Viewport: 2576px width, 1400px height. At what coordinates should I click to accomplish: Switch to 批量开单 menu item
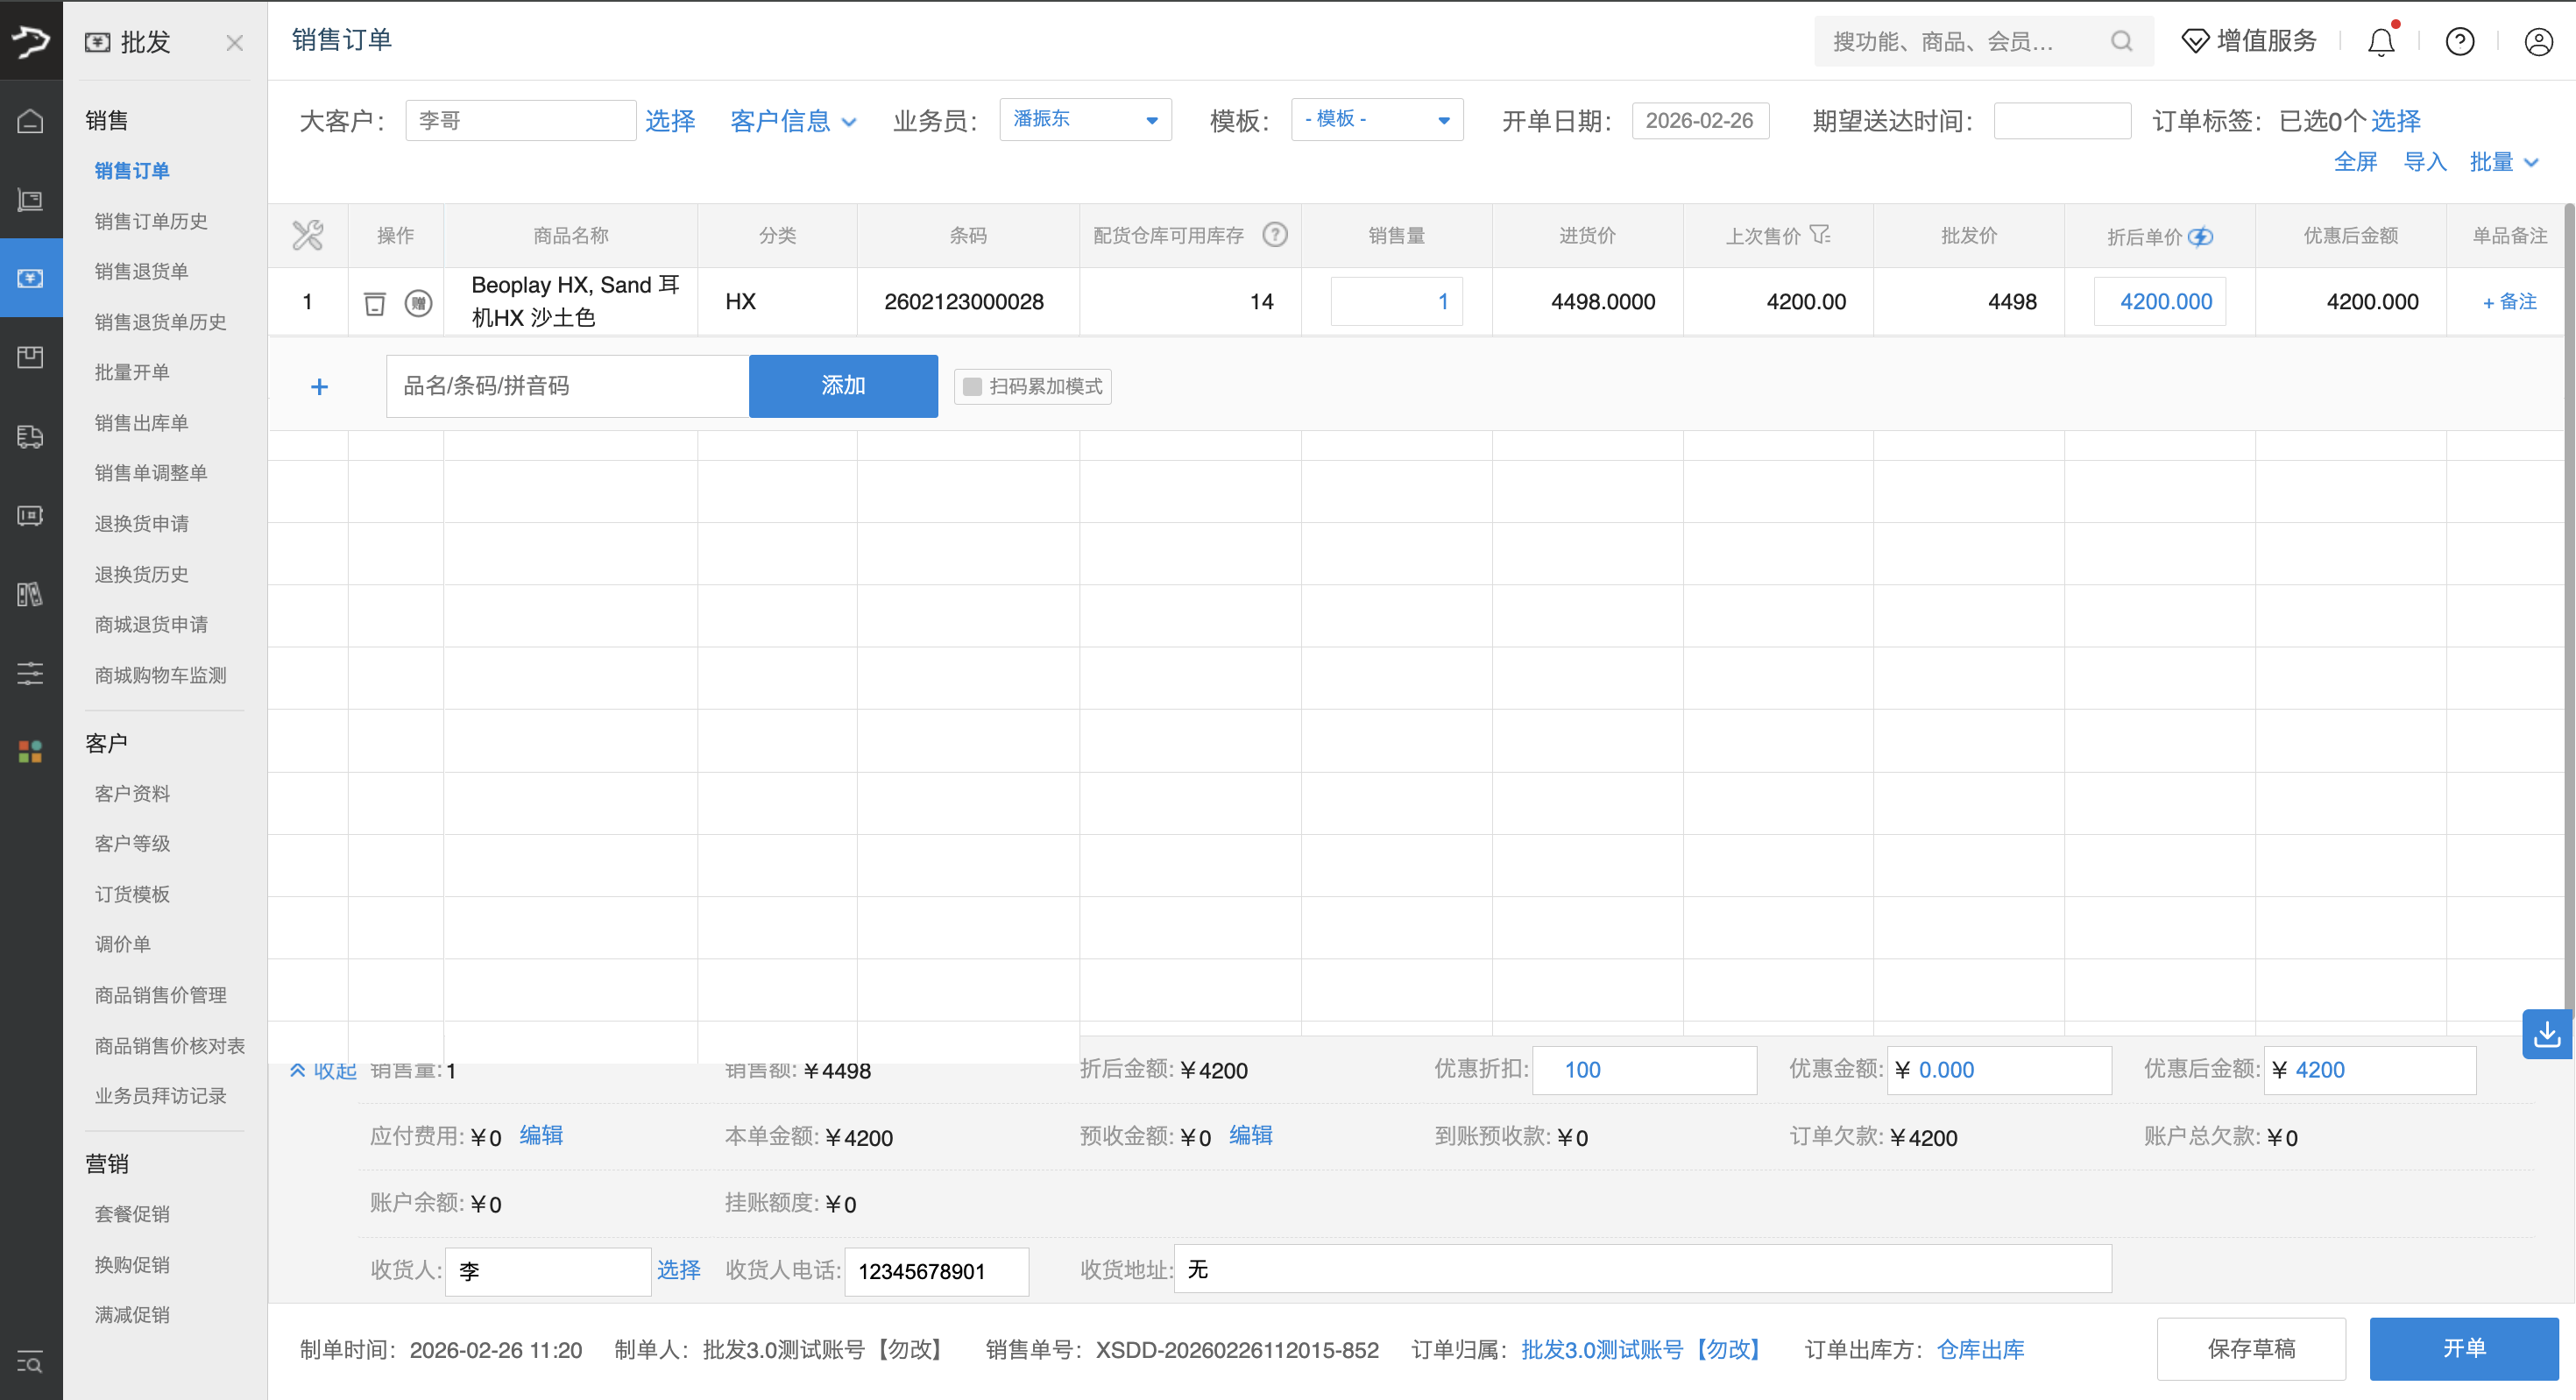pyautogui.click(x=132, y=372)
